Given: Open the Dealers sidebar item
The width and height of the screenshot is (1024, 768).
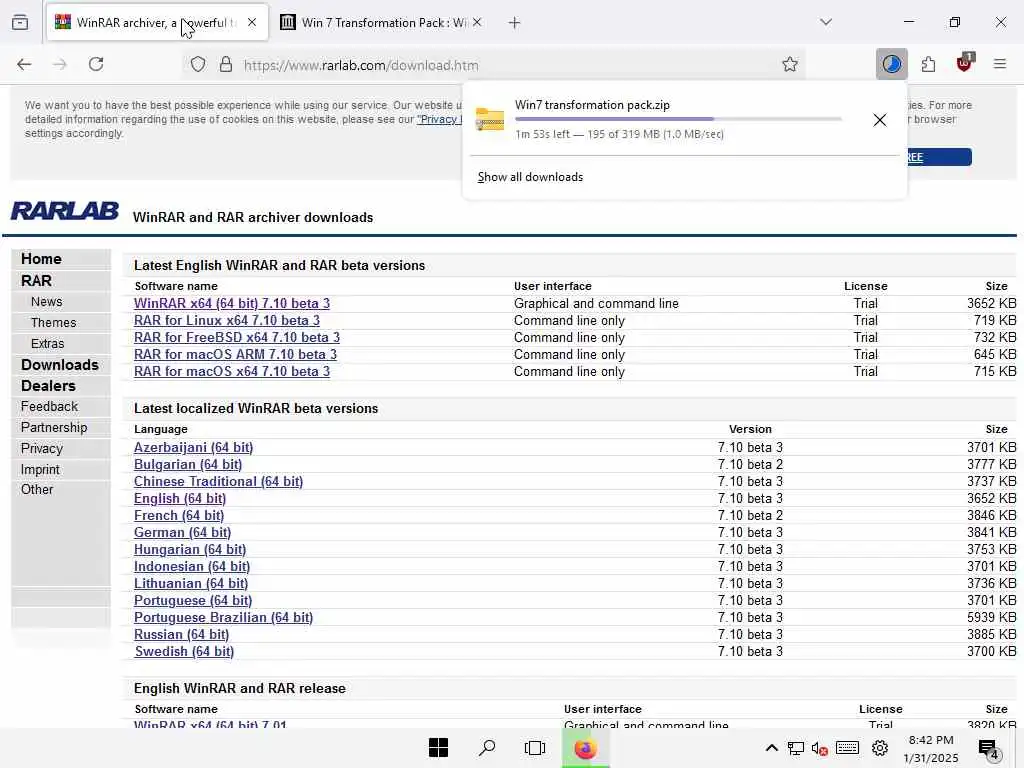Looking at the screenshot, I should pos(48,386).
